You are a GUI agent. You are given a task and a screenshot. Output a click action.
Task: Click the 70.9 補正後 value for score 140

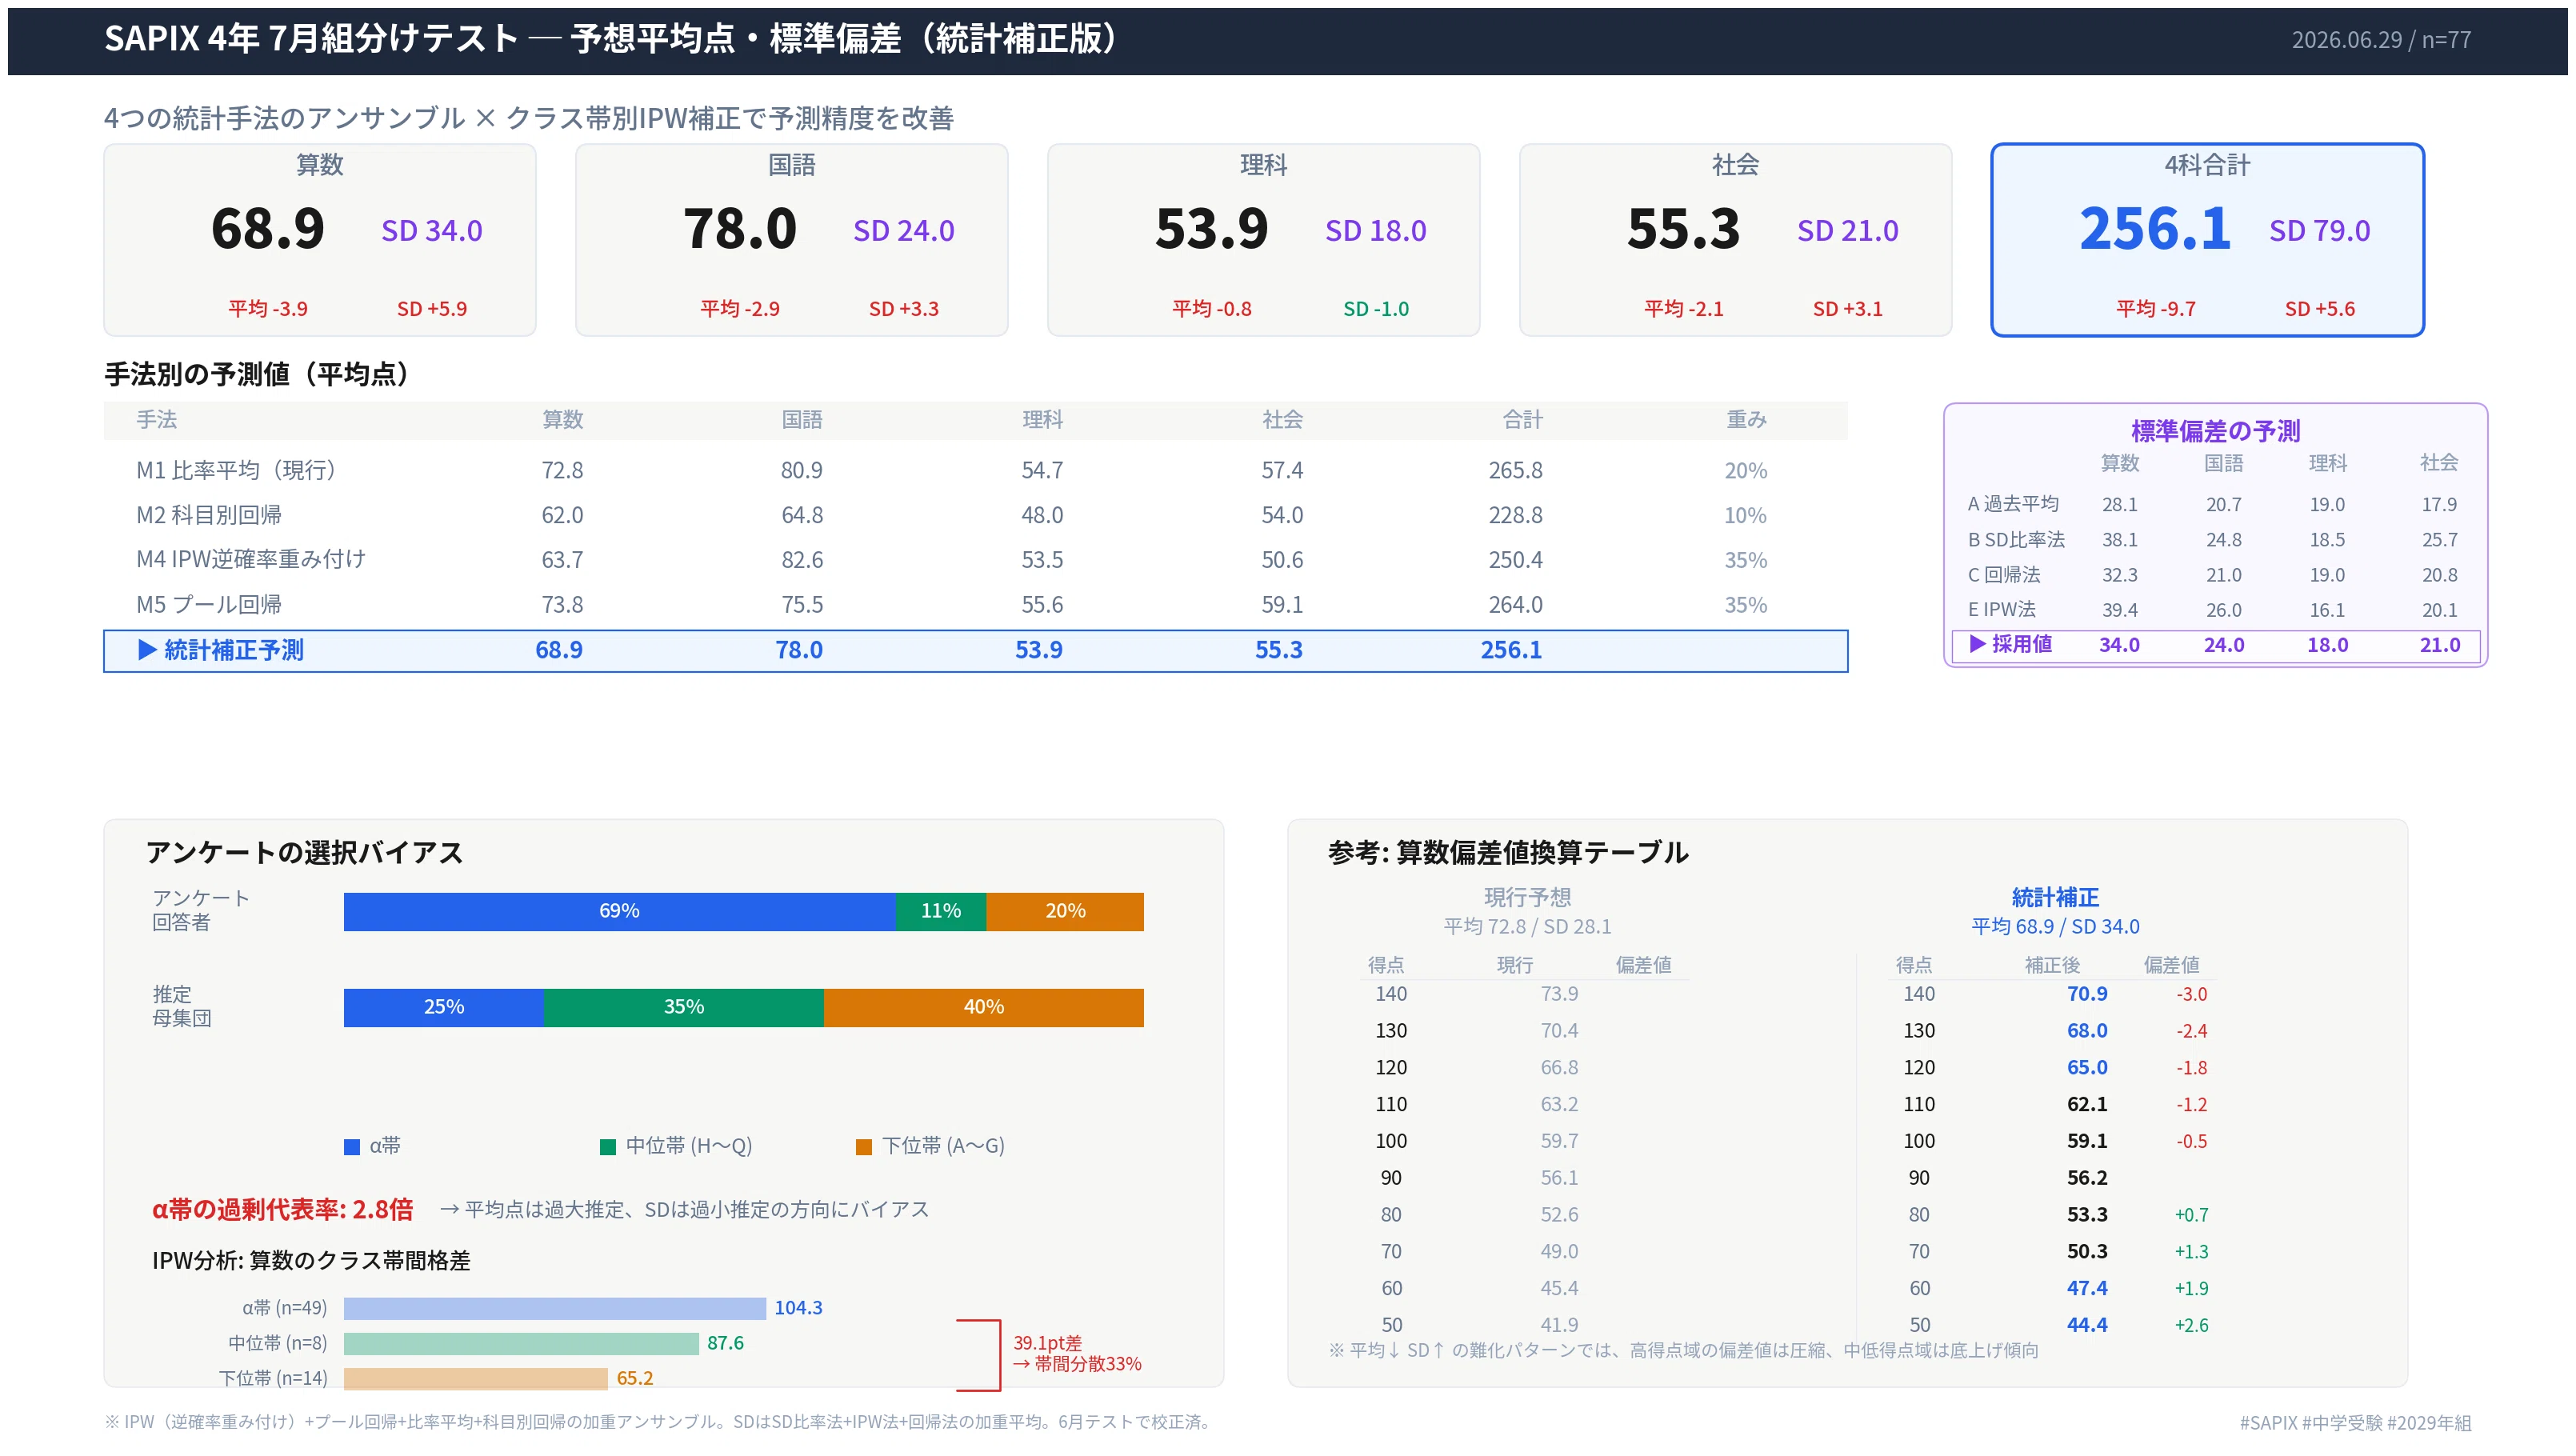click(2087, 994)
